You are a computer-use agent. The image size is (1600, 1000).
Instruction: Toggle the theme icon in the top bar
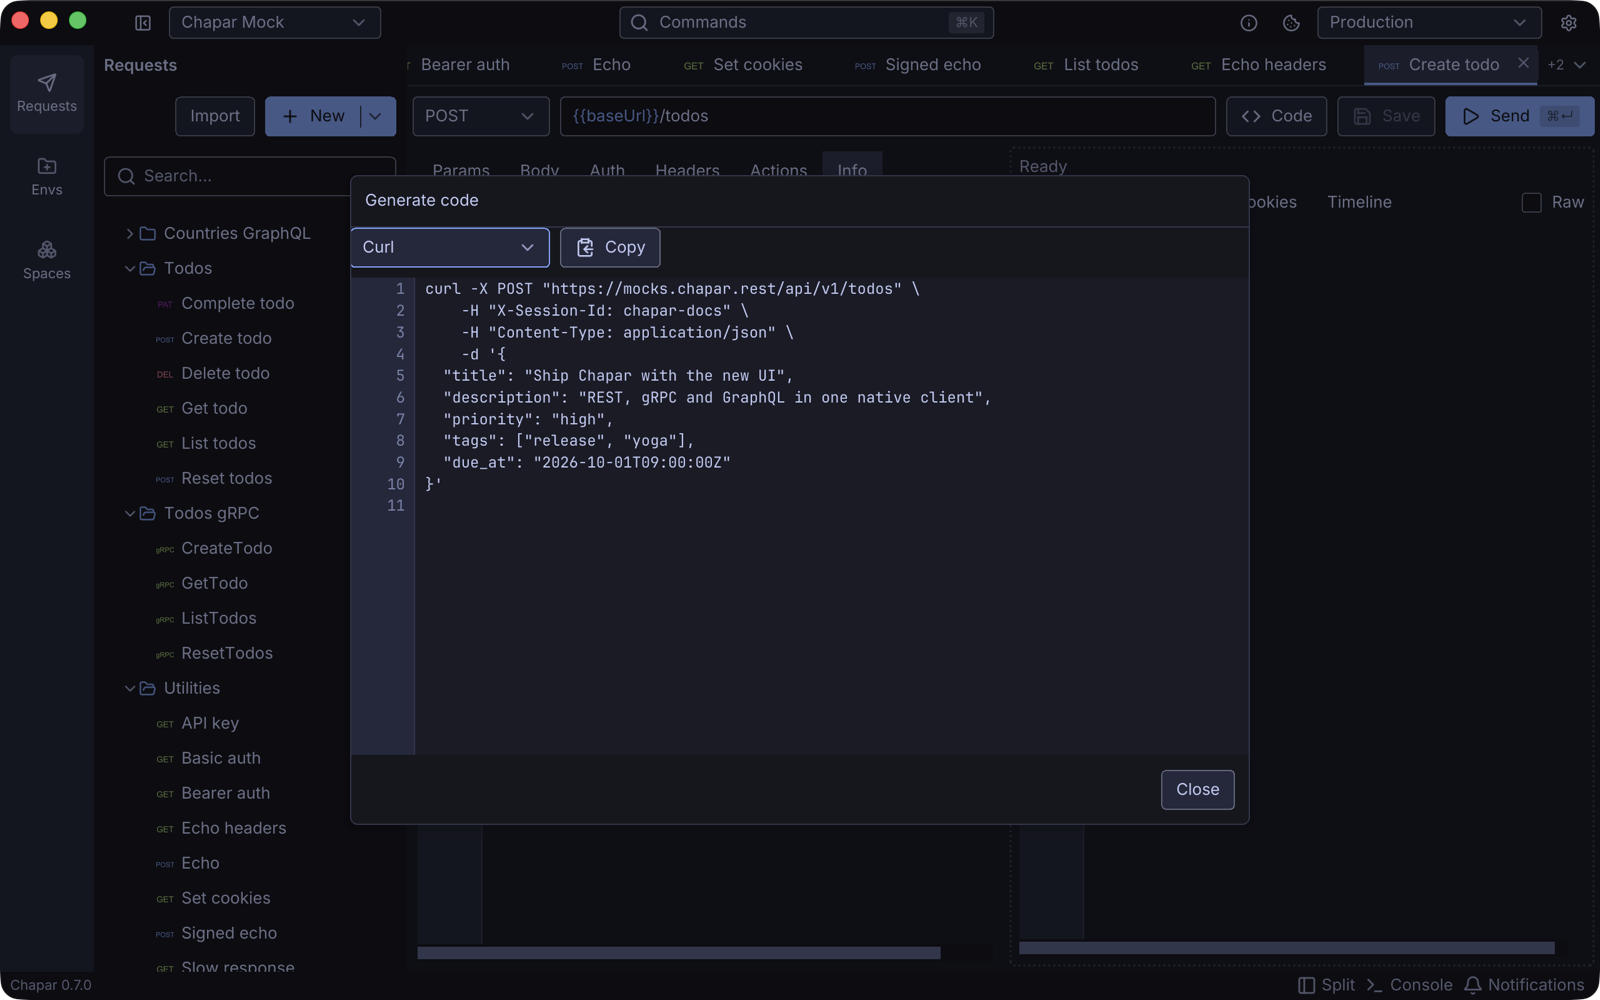(1291, 22)
